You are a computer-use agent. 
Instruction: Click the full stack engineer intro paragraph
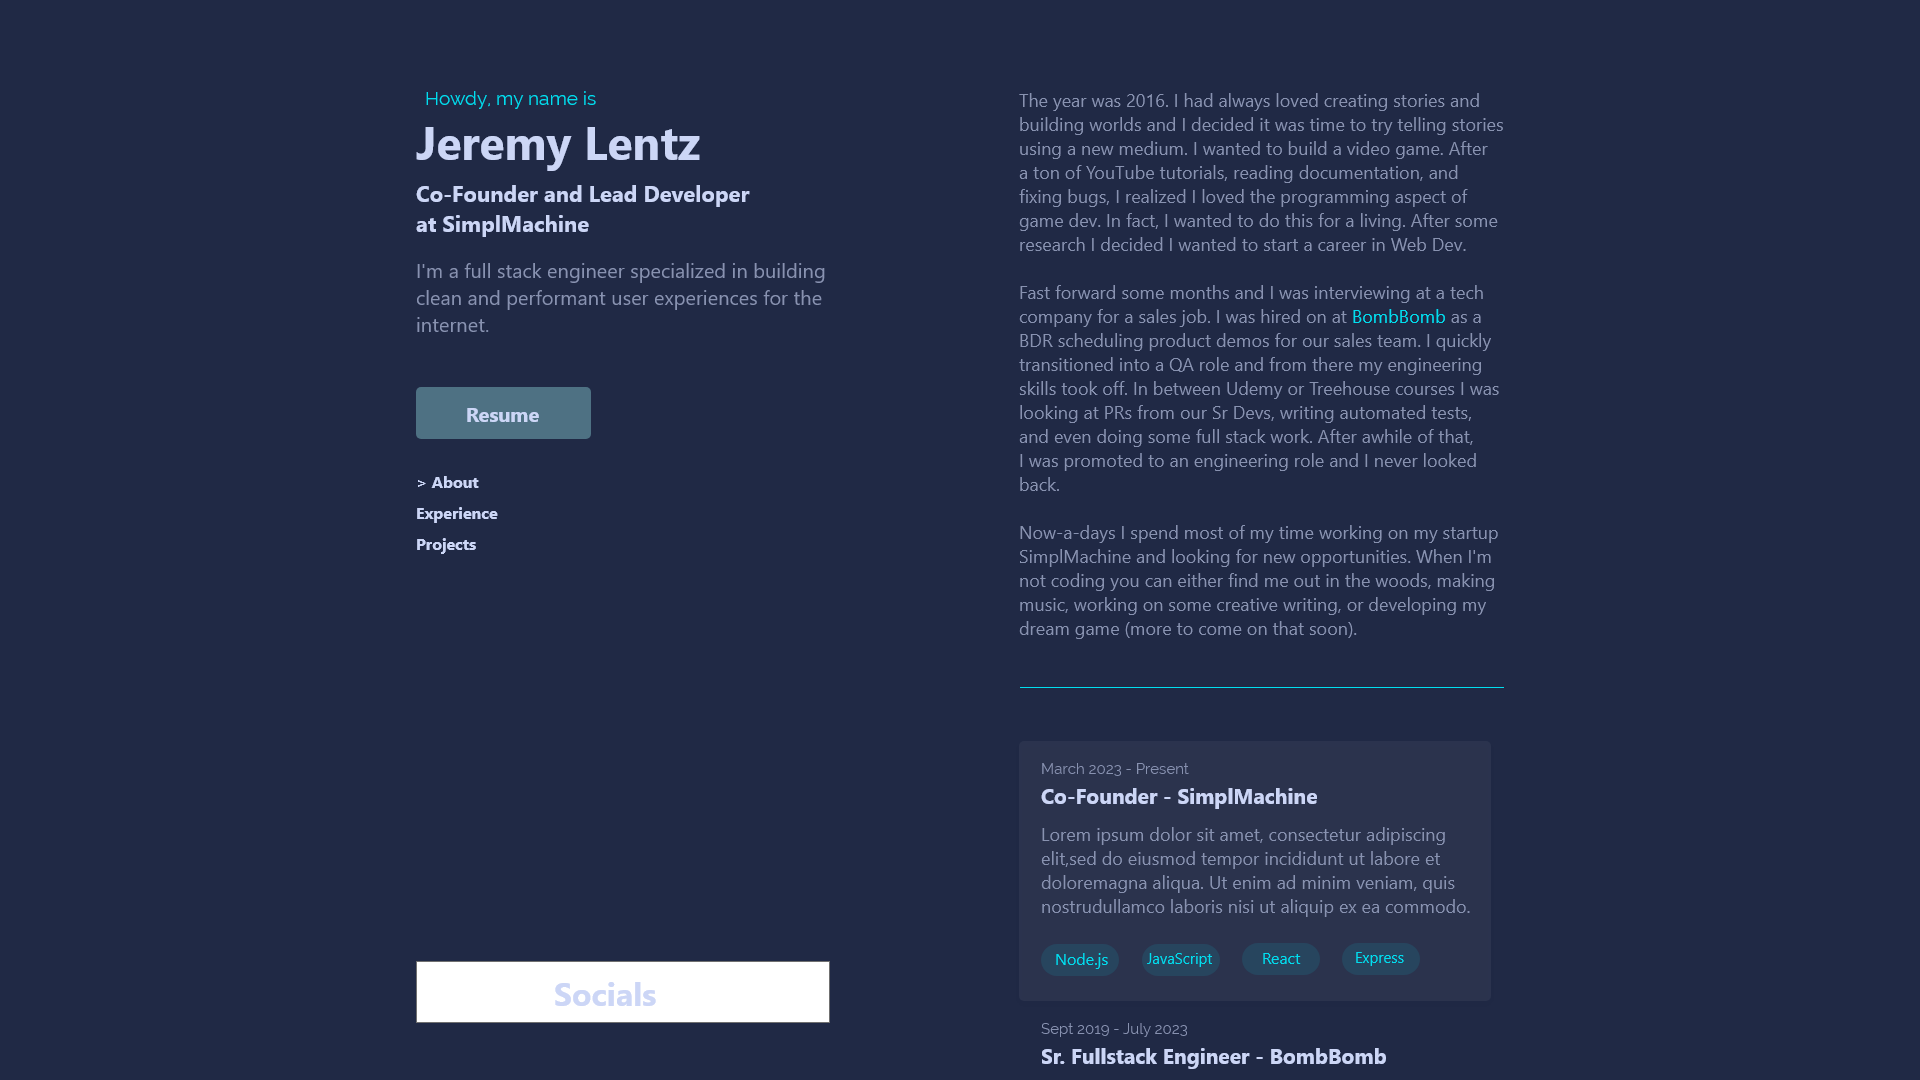(x=620, y=298)
